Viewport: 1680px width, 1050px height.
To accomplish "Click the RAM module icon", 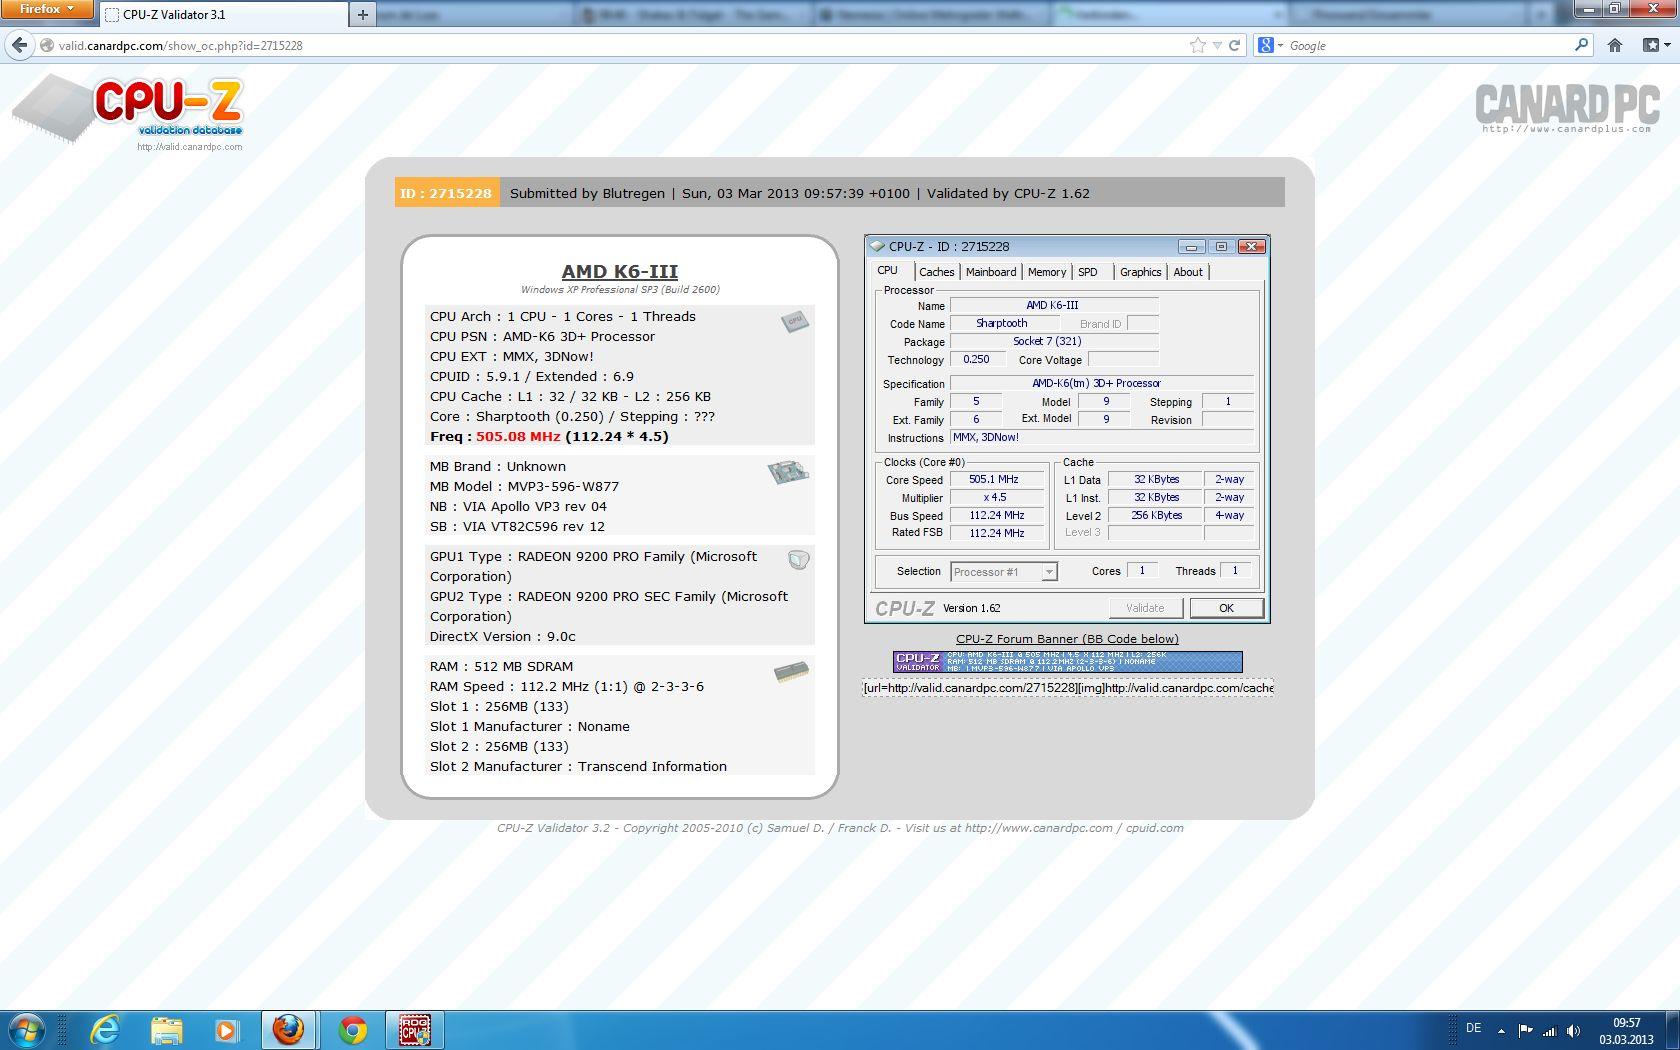I will (x=791, y=672).
